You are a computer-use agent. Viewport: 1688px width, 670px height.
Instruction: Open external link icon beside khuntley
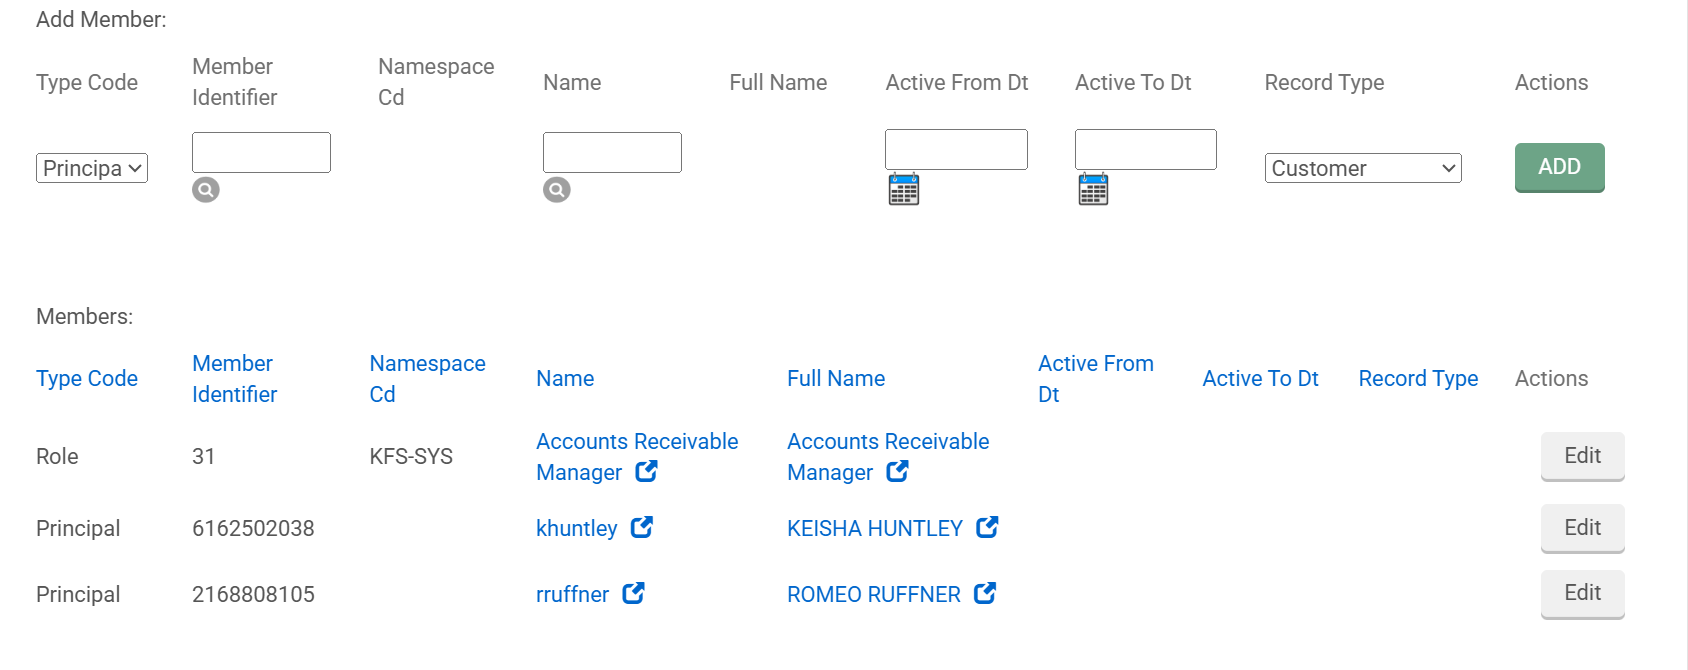pos(642,527)
